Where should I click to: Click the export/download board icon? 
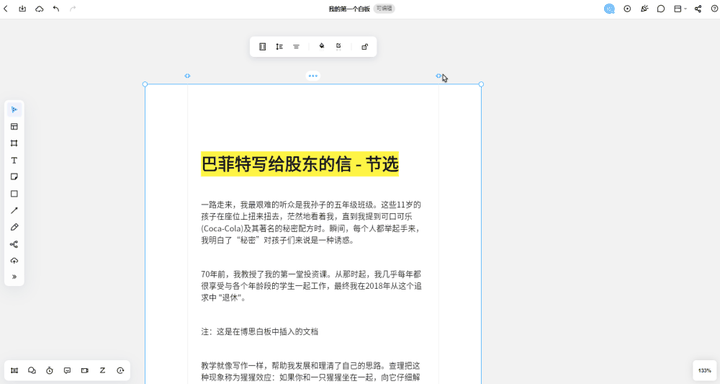(x=22, y=9)
